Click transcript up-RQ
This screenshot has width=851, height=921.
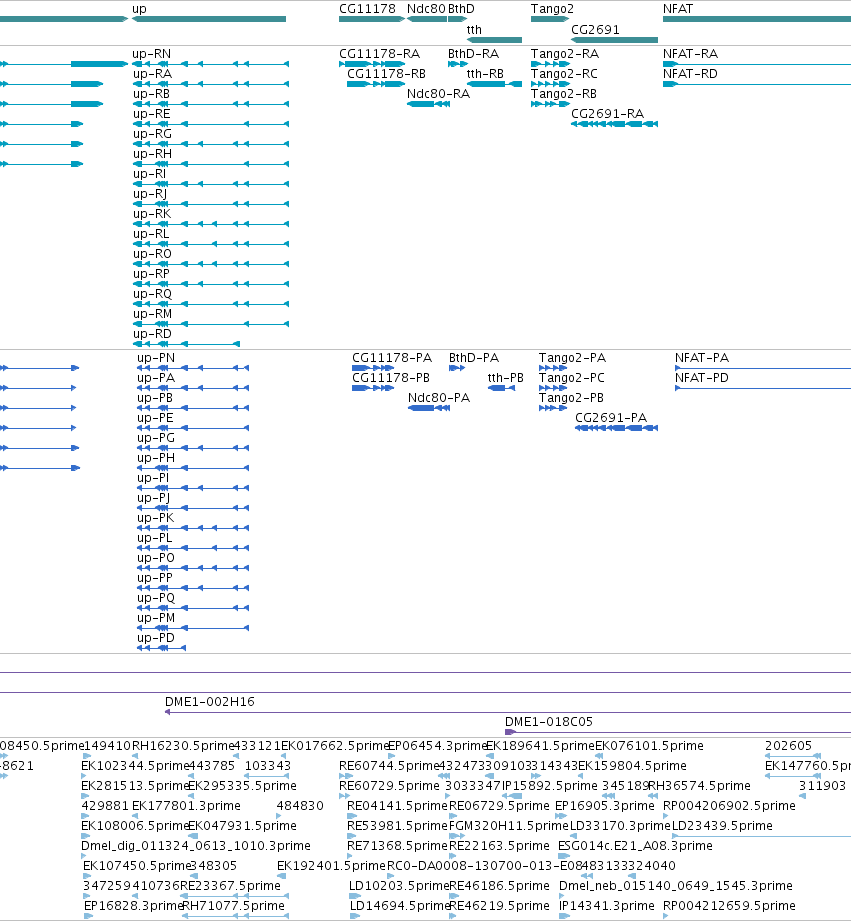(210, 304)
